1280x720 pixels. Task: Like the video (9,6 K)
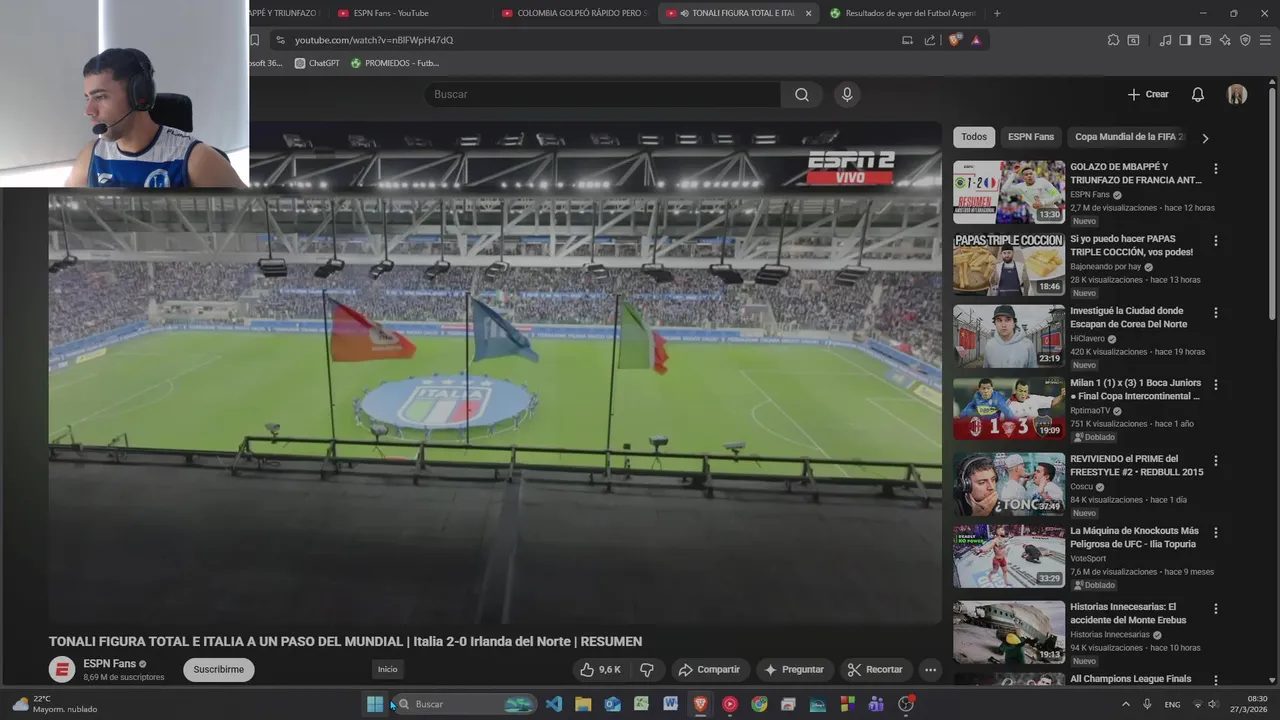(600, 670)
